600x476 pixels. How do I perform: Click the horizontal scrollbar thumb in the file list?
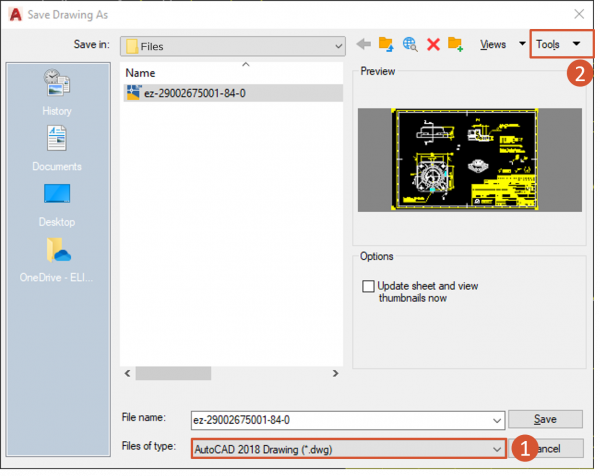pyautogui.click(x=173, y=373)
